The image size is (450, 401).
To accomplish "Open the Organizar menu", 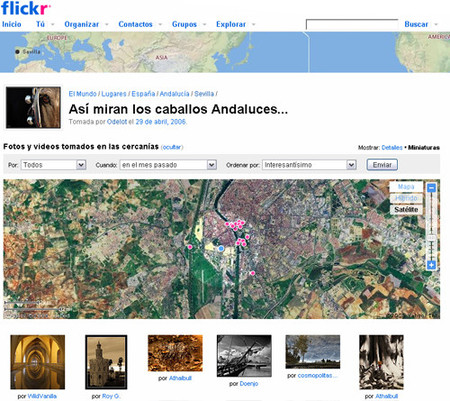I will pyautogui.click(x=82, y=24).
